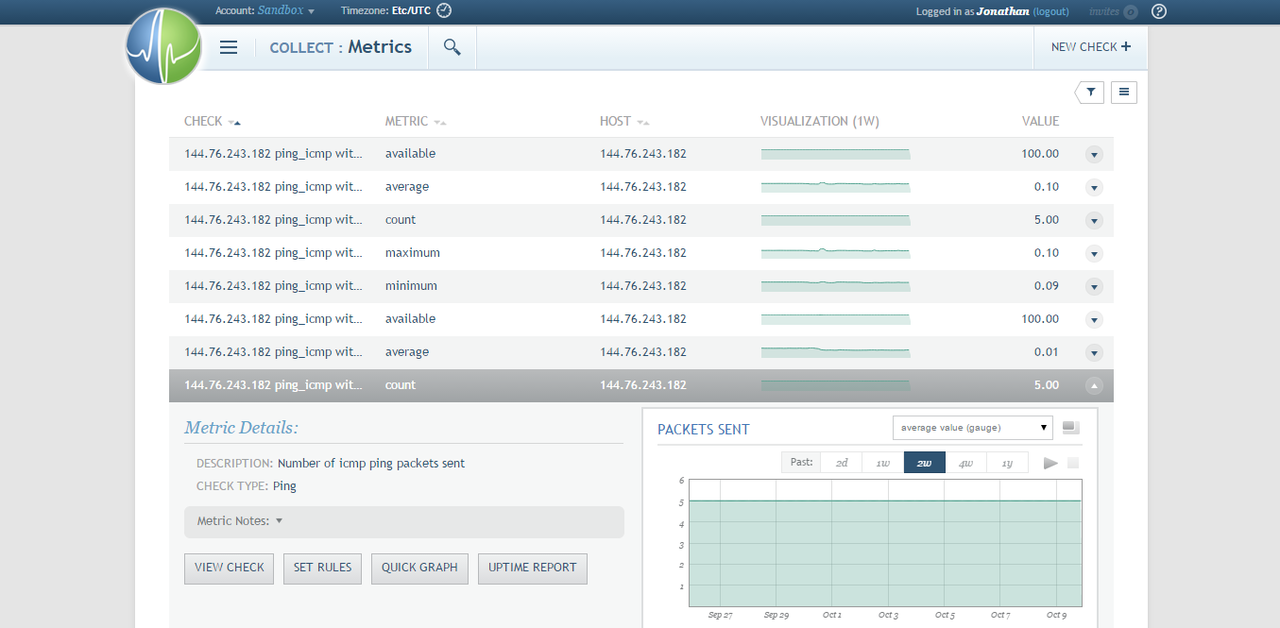Viewport: 1280px width, 628px height.
Task: Click the magnifying glass search icon
Action: pos(452,47)
